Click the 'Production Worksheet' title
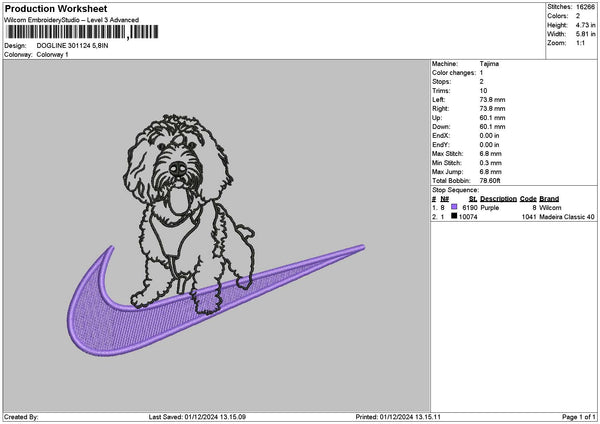Viewport: 600px width, 424px height. pos(56,9)
